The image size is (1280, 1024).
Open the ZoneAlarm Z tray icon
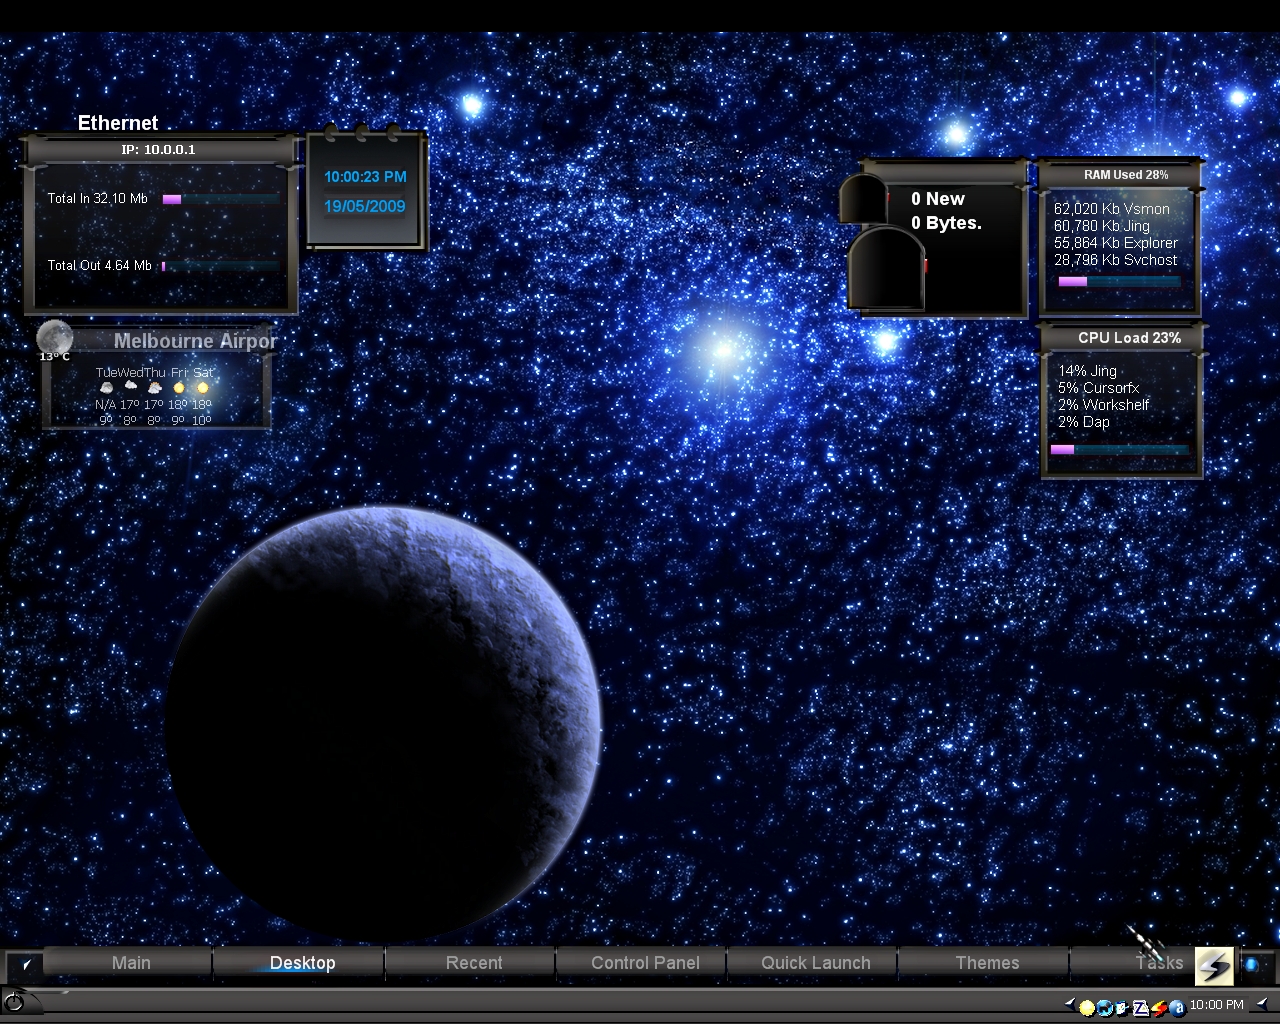1140,1007
